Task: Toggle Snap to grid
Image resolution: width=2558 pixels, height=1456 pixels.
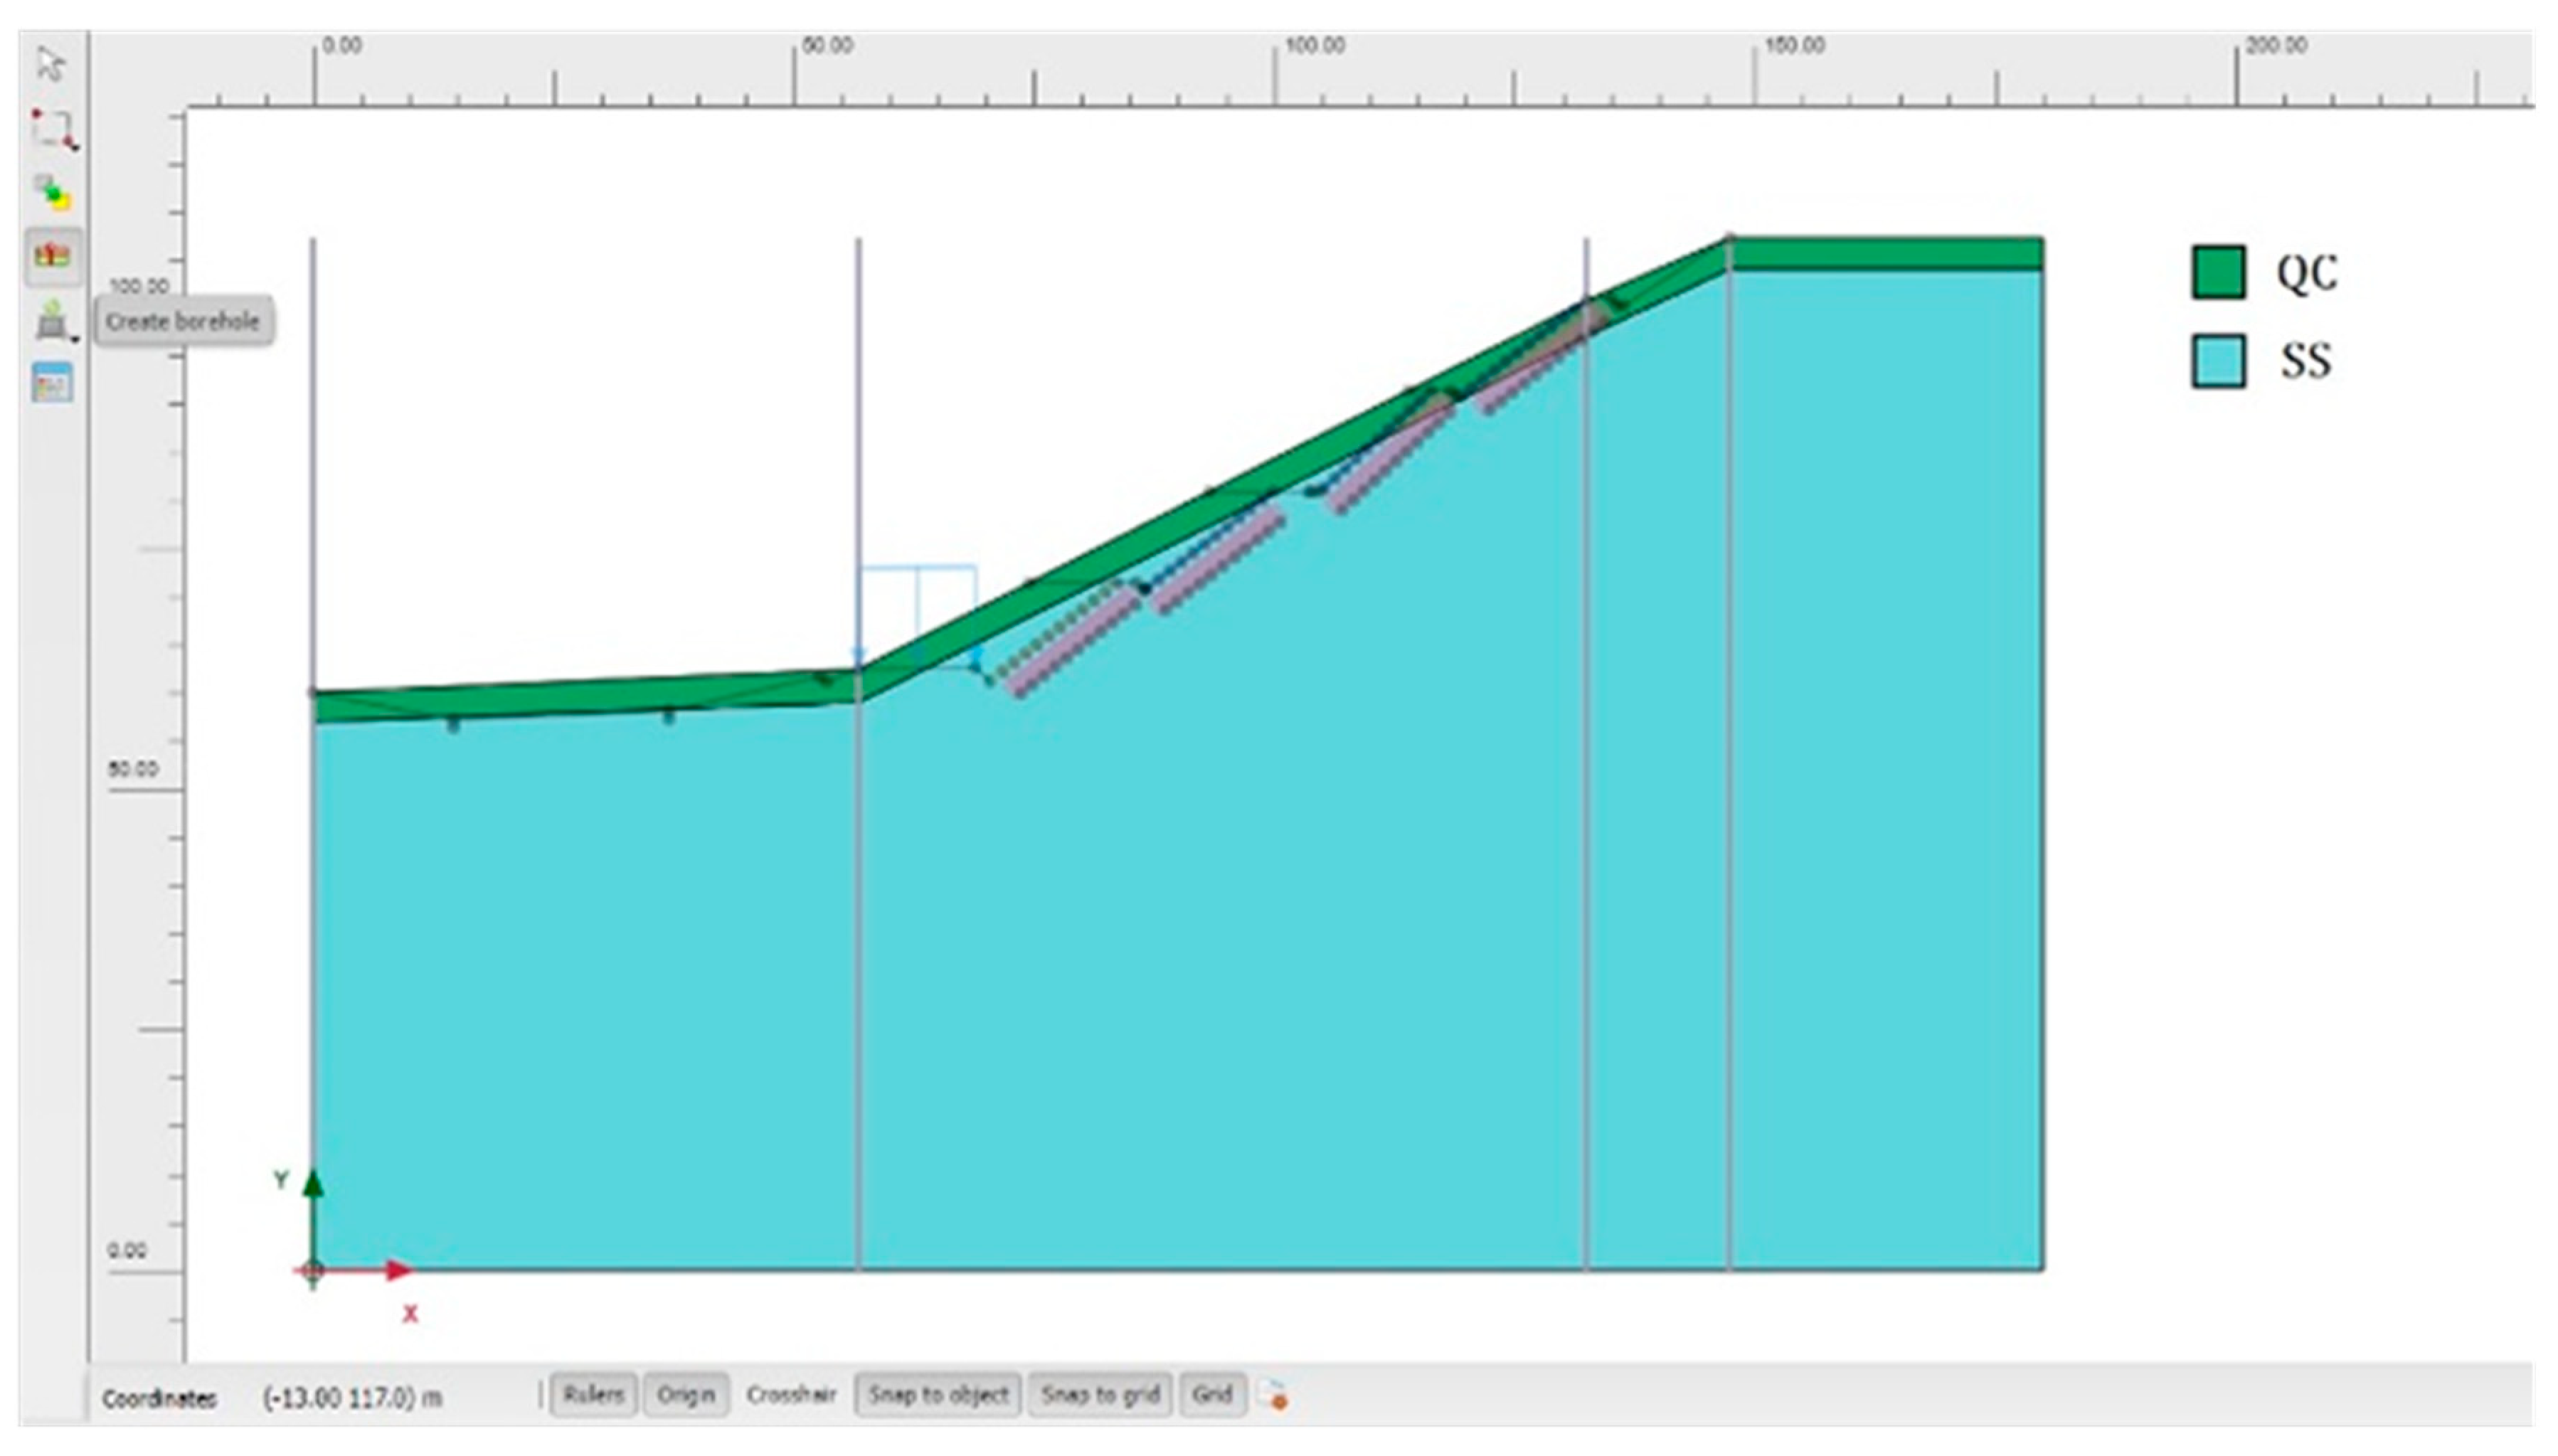Action: point(1099,1395)
